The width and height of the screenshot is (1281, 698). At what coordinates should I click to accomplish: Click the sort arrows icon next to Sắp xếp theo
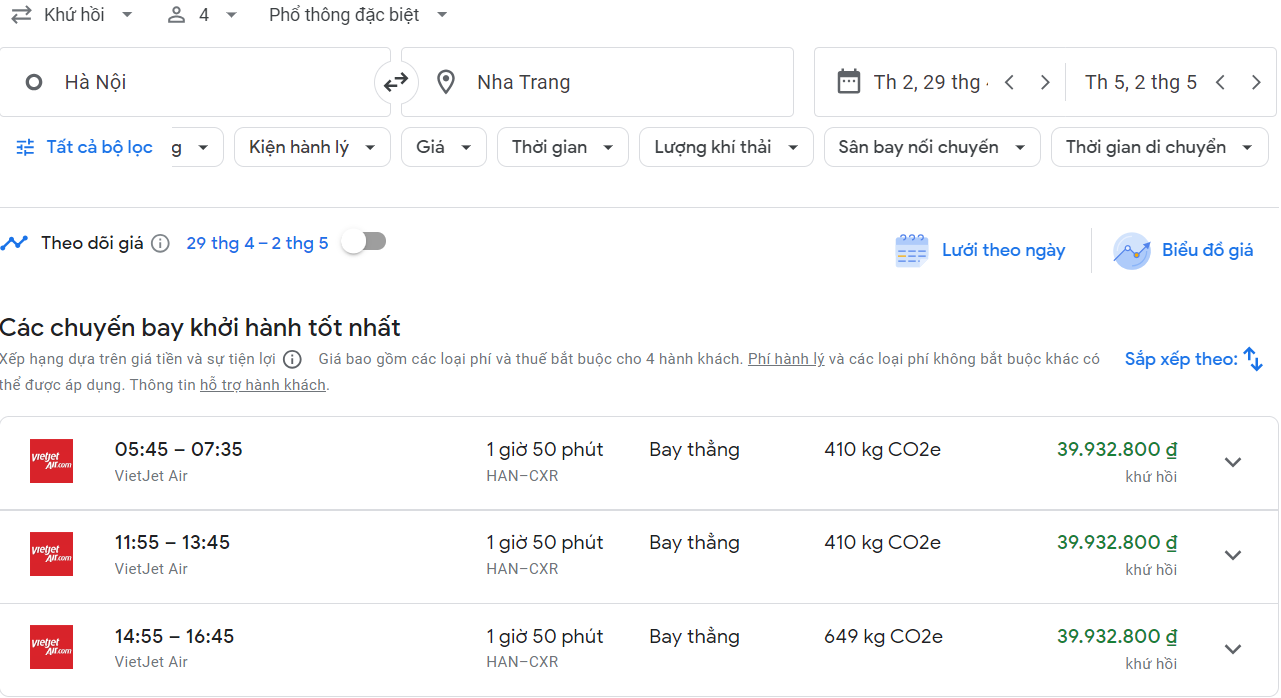tap(1253, 360)
